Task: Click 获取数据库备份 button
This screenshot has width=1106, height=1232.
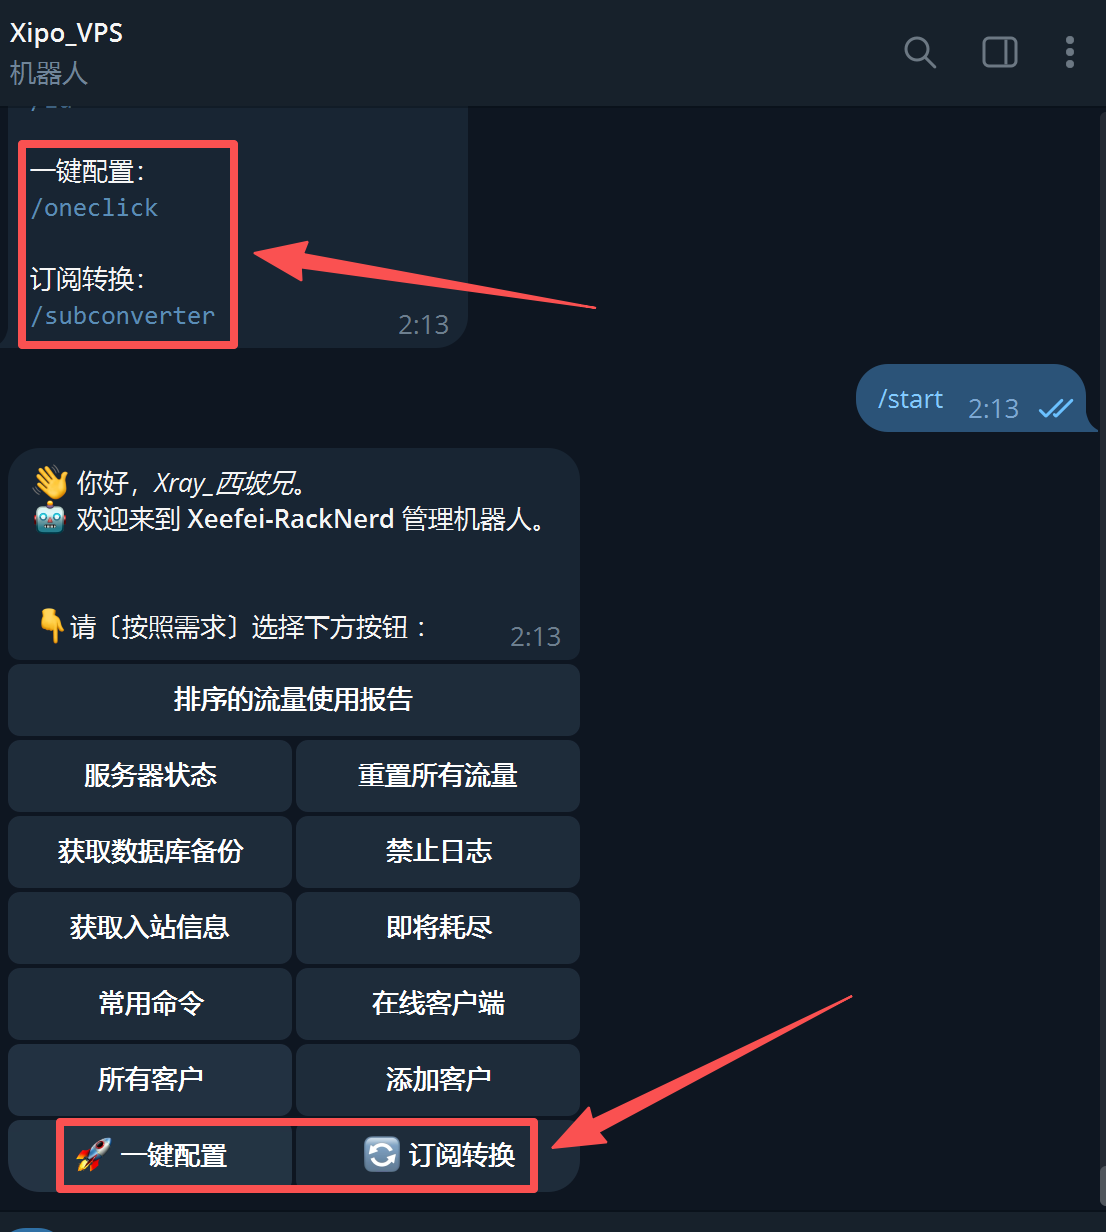Action: (x=150, y=852)
